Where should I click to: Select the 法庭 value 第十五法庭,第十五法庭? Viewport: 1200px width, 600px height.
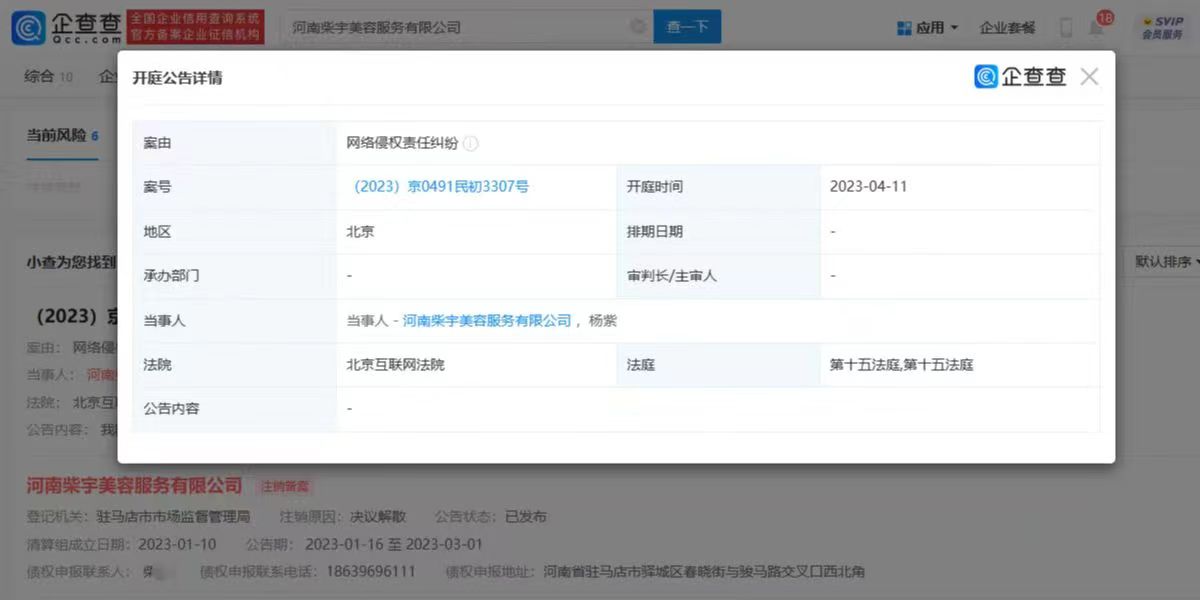pyautogui.click(x=901, y=365)
